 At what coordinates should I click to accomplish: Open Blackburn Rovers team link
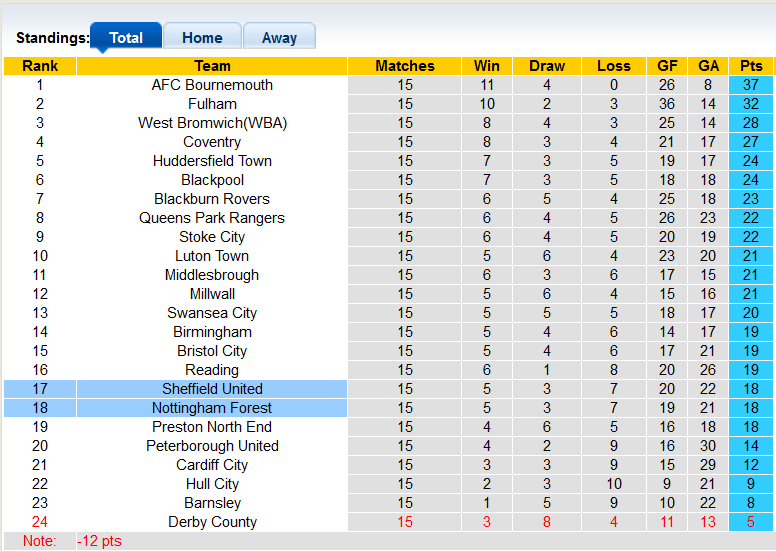click(212, 199)
